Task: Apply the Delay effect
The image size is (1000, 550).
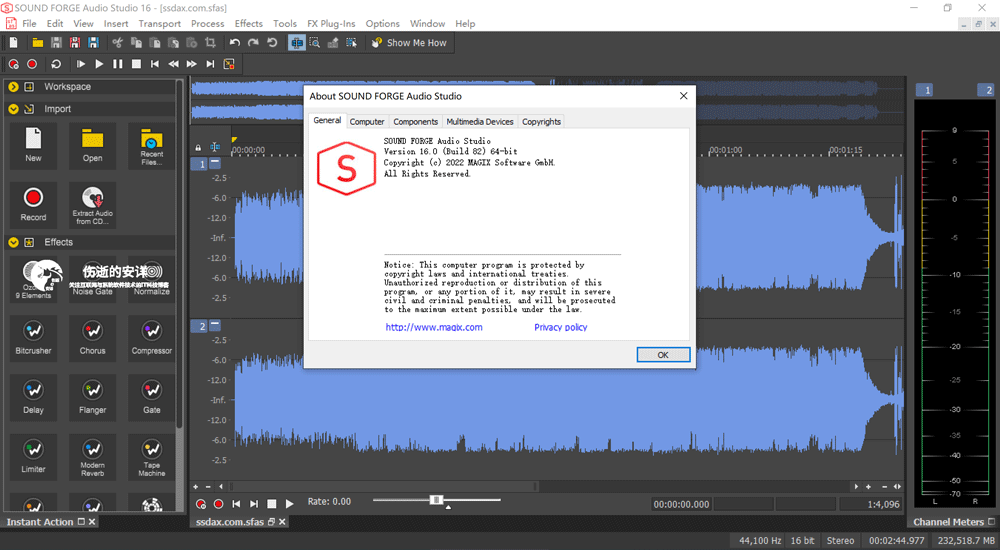Action: pos(33,398)
